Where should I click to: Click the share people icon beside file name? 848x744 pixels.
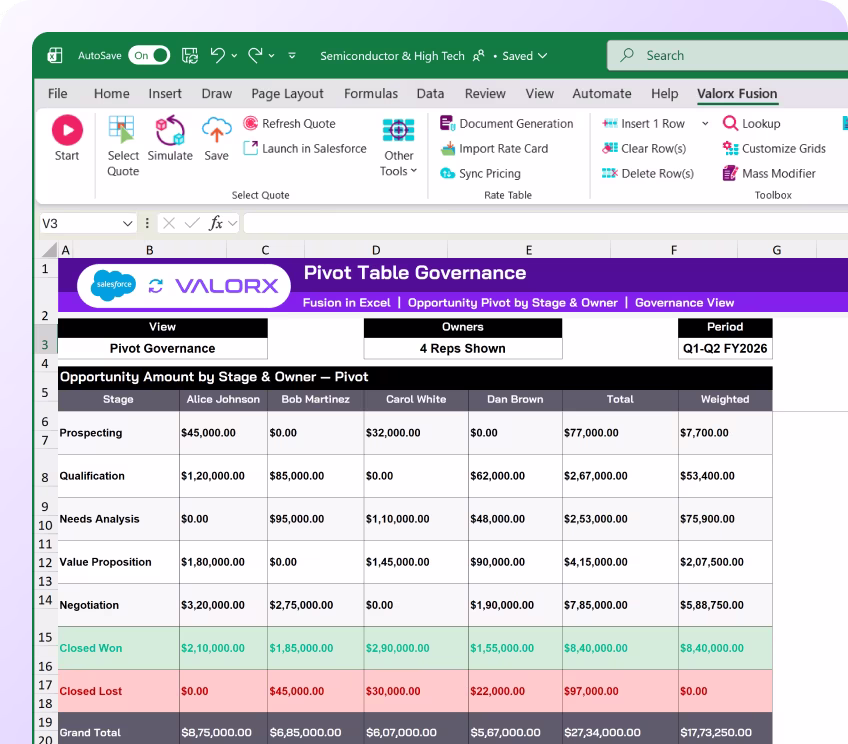point(479,56)
